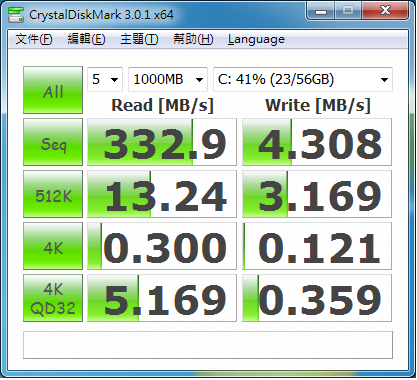Click the 512K read result 13.24
This screenshot has height=380, width=417.
[x=162, y=194]
